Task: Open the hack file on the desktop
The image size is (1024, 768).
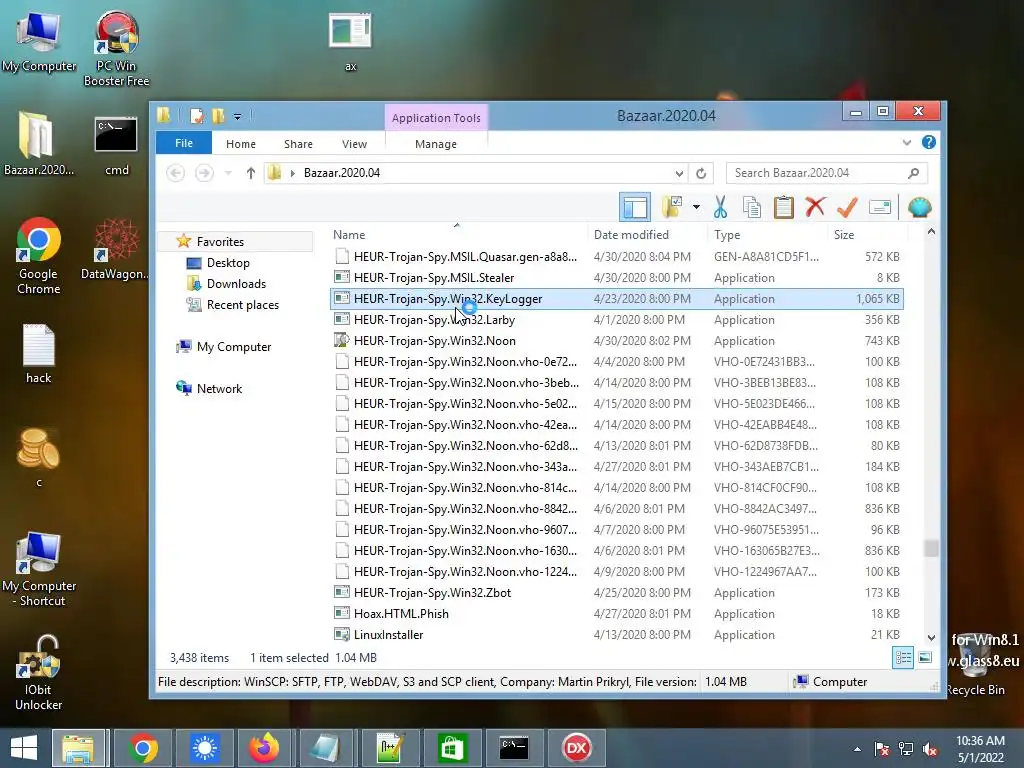Action: pyautogui.click(x=39, y=353)
